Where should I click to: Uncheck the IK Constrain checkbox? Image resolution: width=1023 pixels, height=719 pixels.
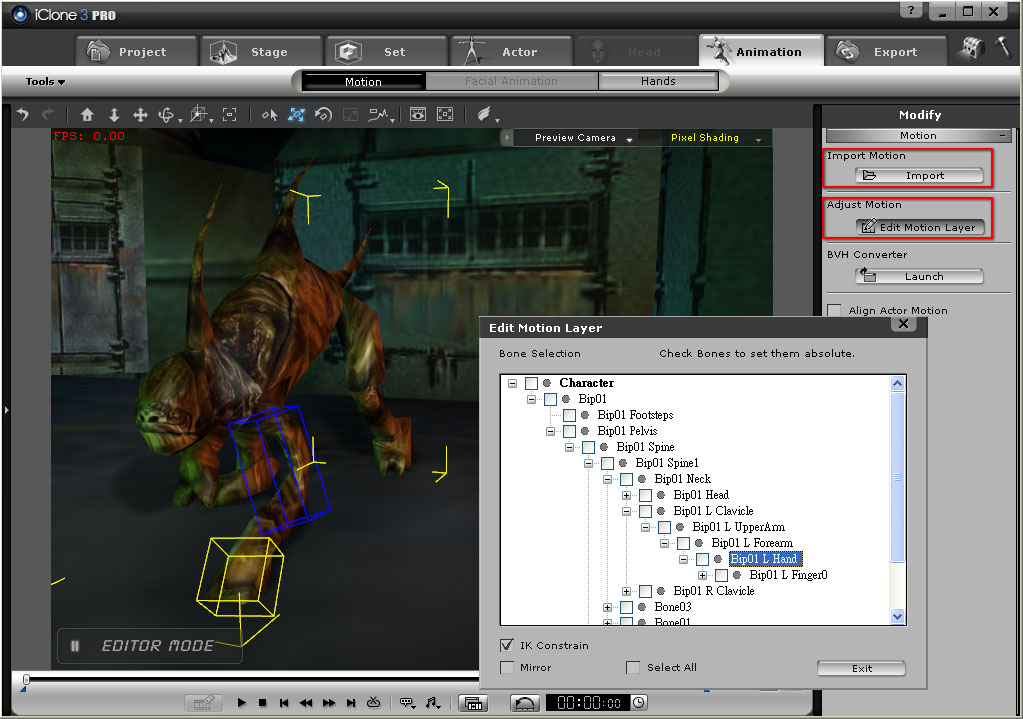(x=506, y=645)
